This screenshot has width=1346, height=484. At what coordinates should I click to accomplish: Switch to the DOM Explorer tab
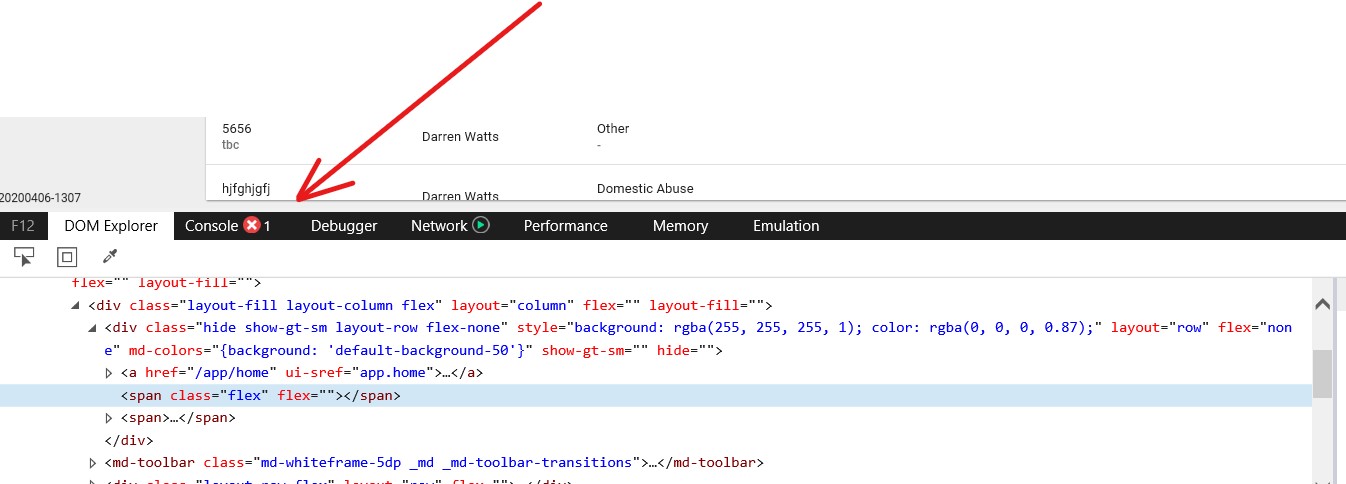click(x=111, y=226)
